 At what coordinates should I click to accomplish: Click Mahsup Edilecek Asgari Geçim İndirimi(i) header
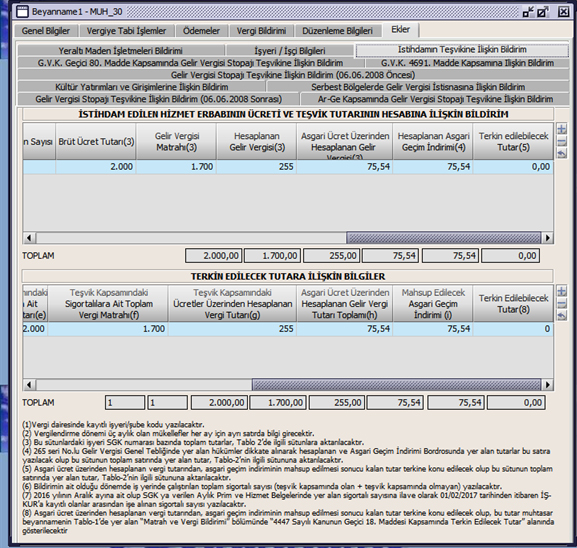pos(433,304)
